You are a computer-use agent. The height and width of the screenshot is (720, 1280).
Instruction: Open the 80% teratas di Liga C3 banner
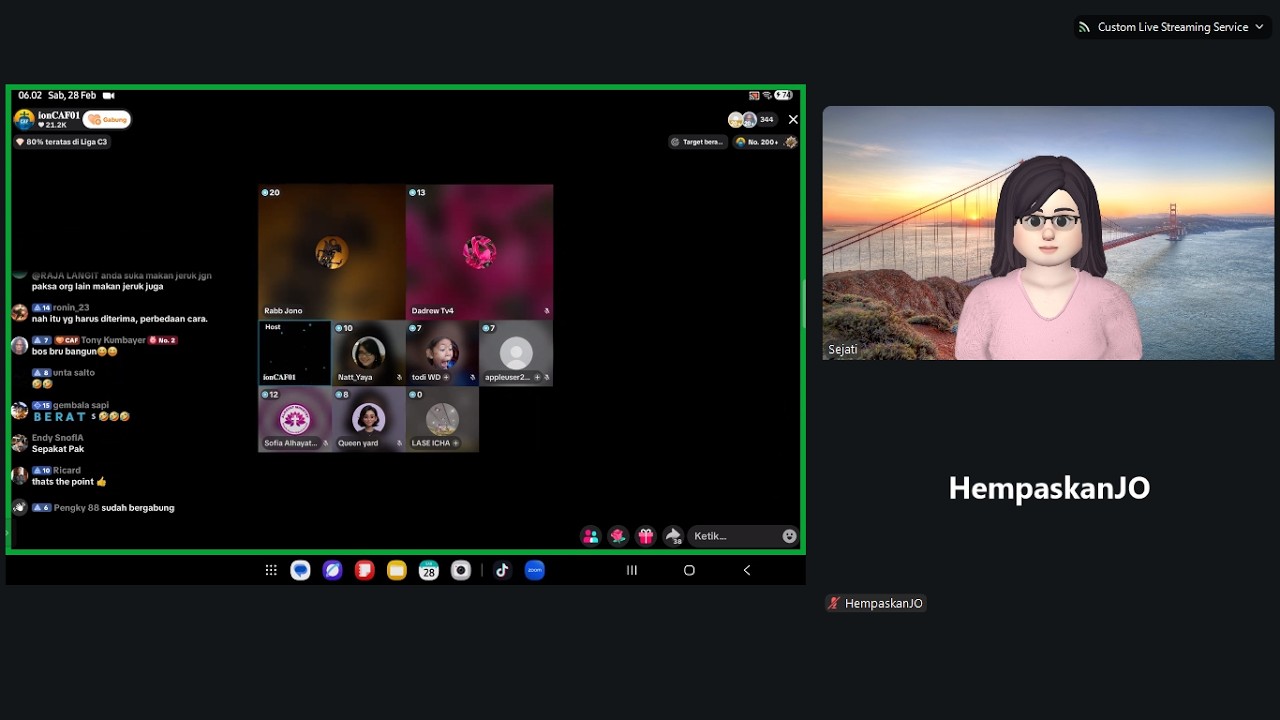pyautogui.click(x=62, y=142)
